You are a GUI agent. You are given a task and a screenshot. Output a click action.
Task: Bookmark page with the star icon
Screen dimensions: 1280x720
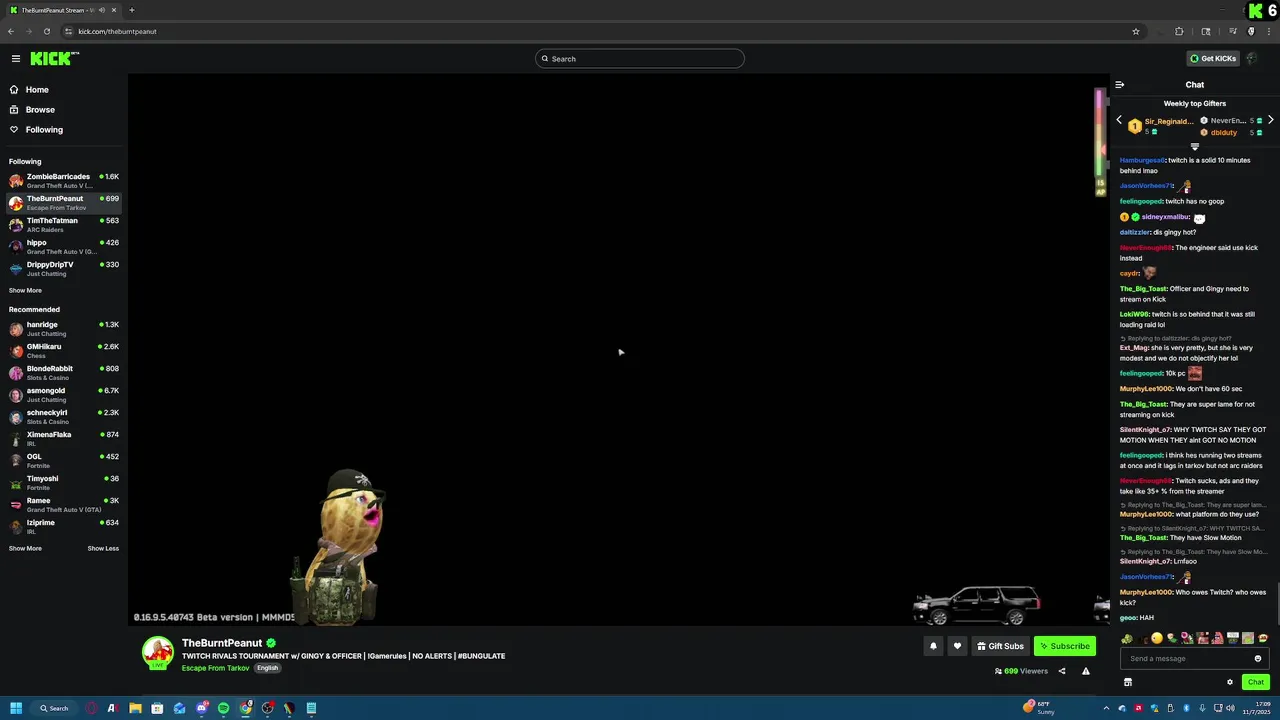(x=1136, y=31)
